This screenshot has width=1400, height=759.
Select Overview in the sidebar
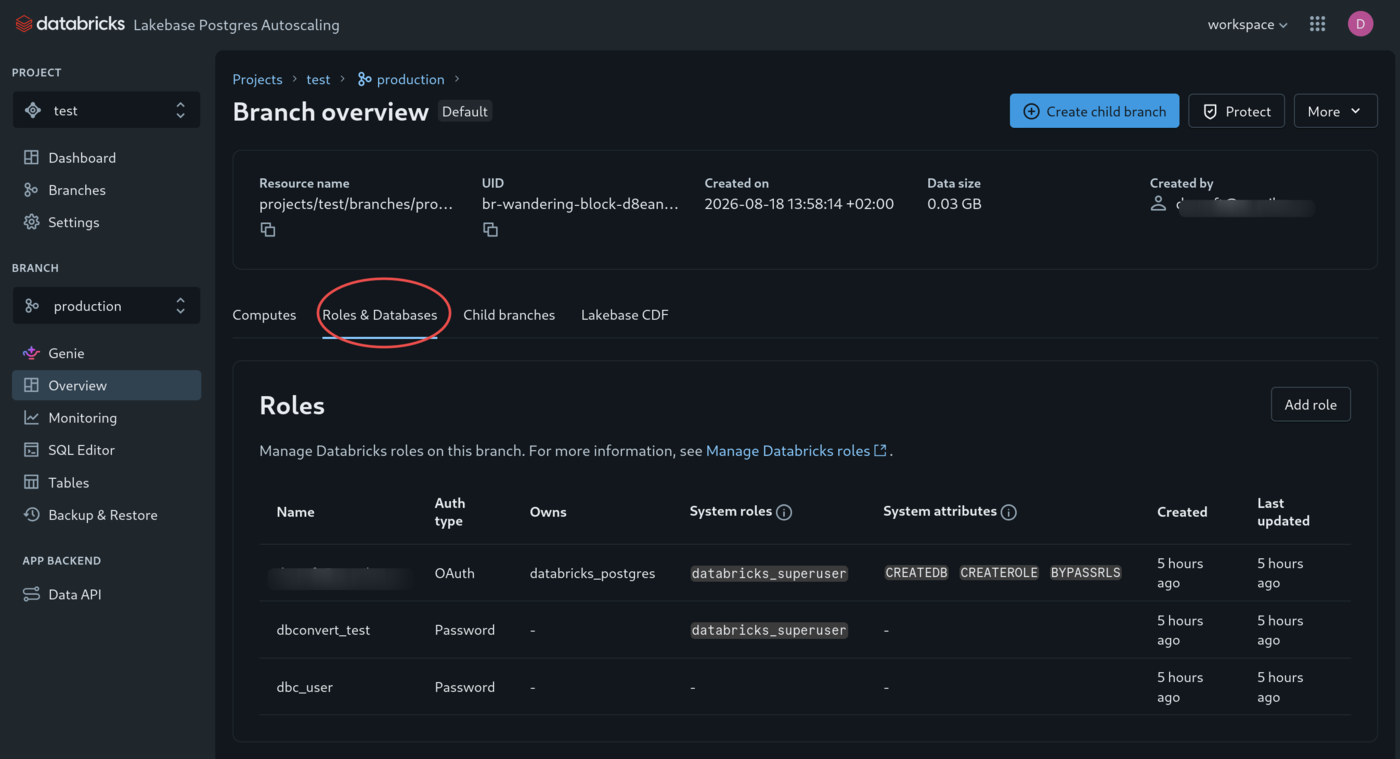tap(106, 385)
